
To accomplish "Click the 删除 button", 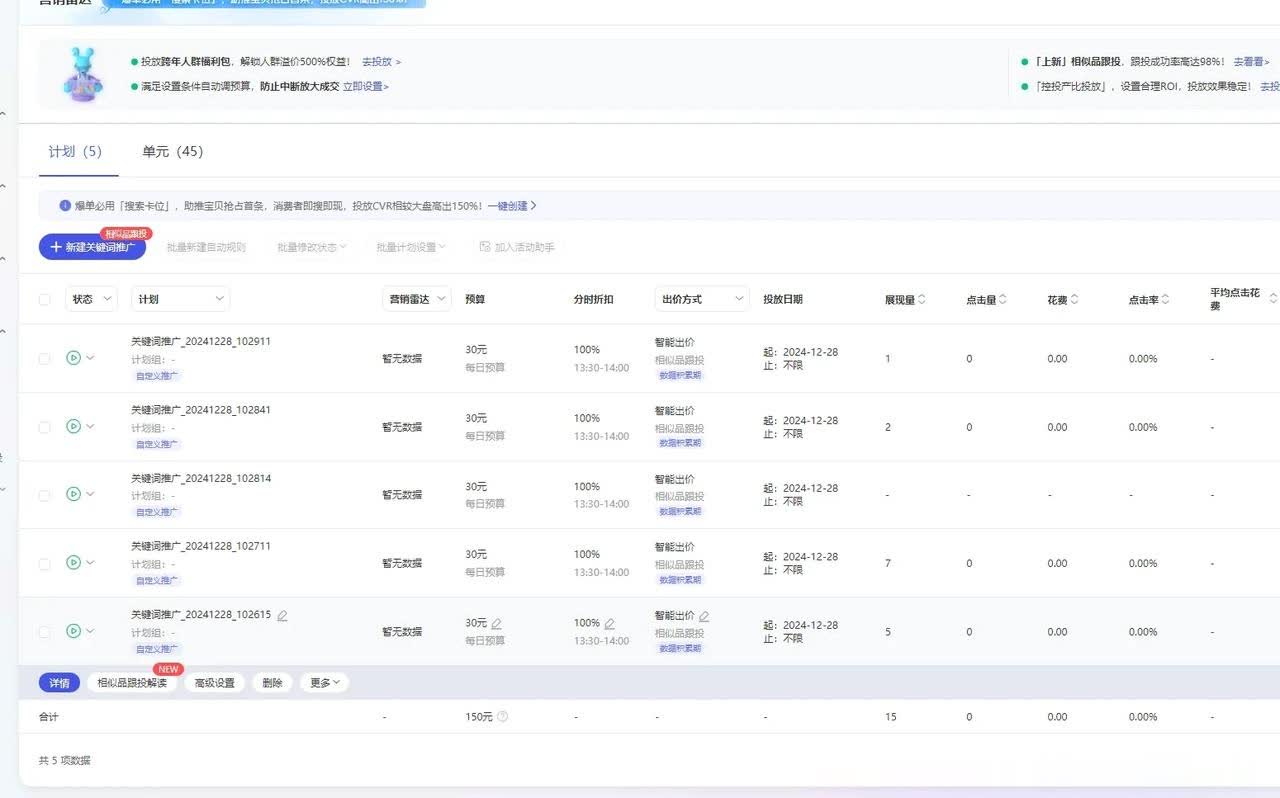I will point(272,683).
